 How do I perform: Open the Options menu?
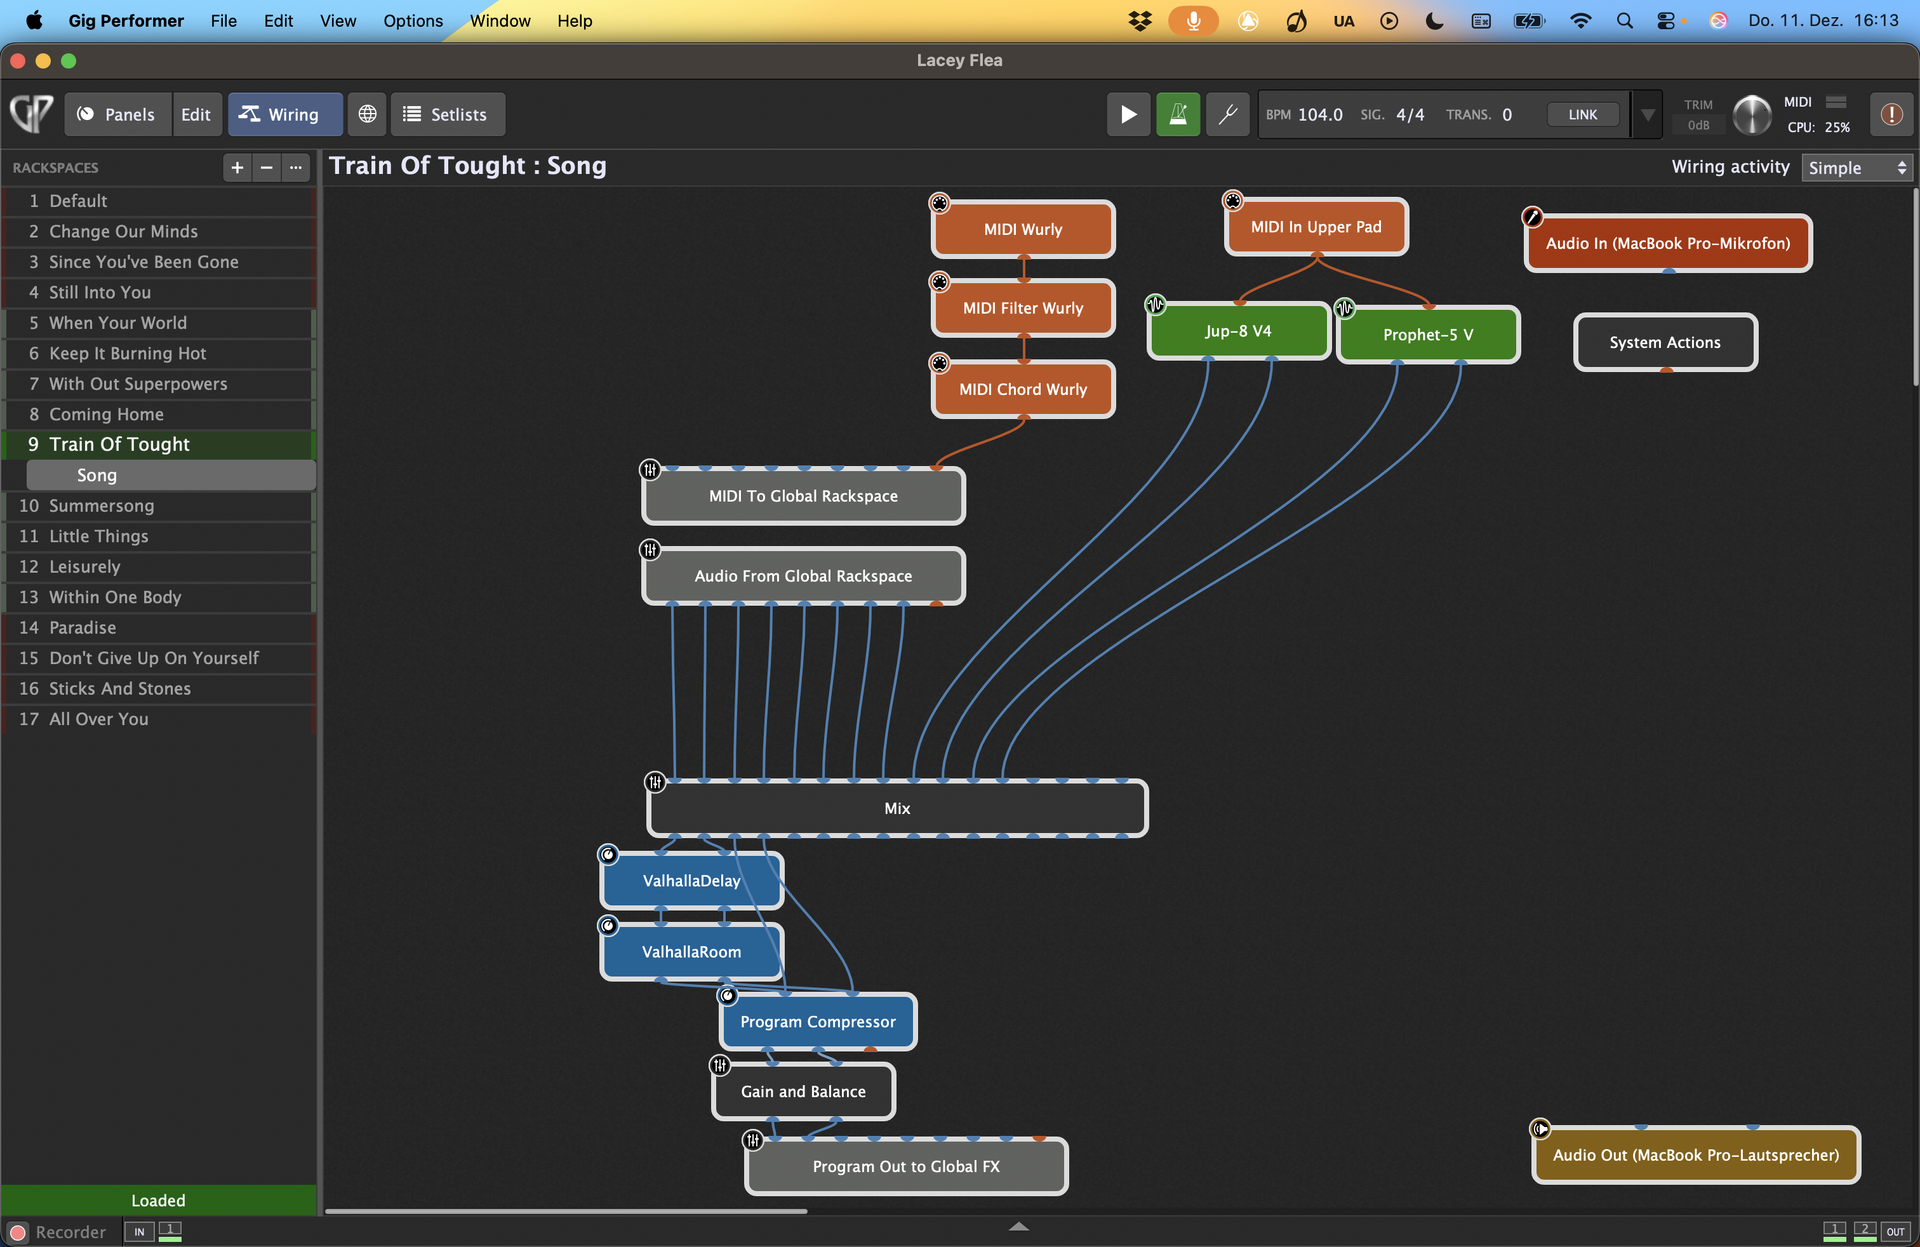tap(412, 20)
